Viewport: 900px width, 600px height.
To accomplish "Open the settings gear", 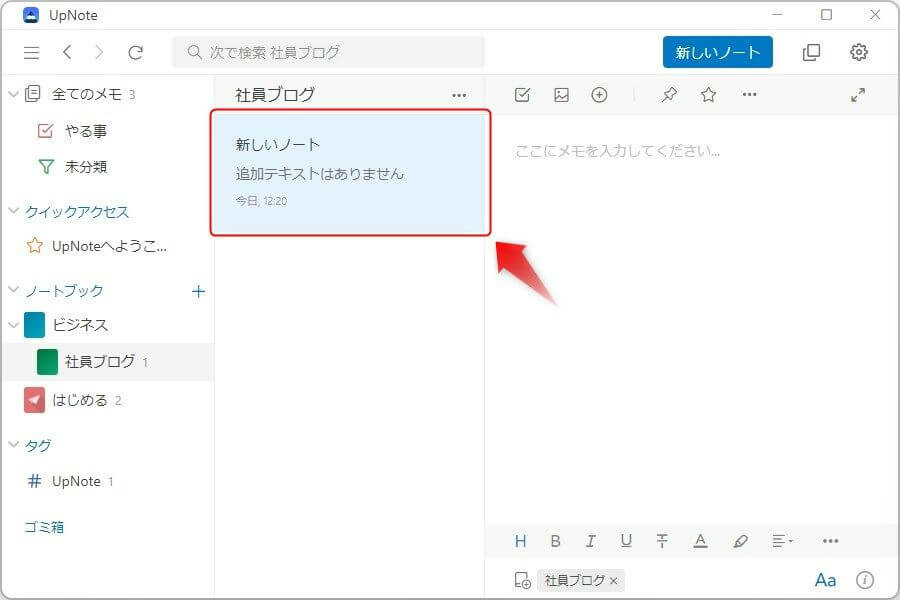I will tap(859, 52).
